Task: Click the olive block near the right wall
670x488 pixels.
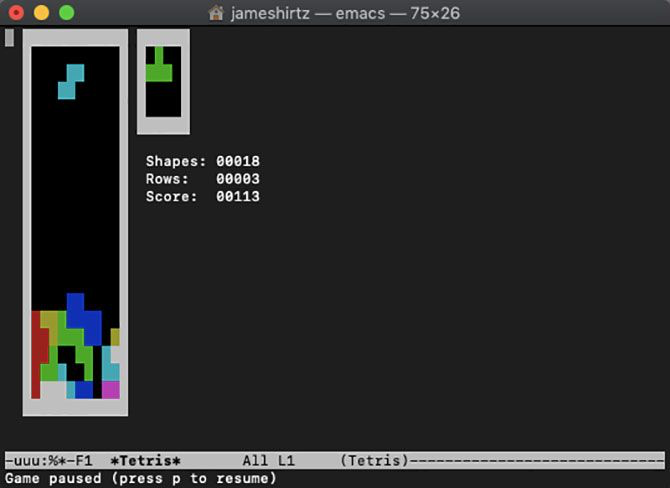Action: pos(115,337)
